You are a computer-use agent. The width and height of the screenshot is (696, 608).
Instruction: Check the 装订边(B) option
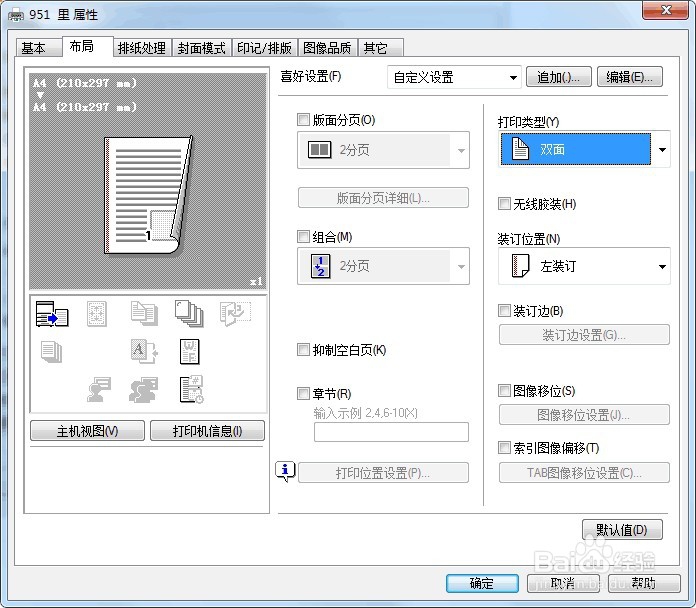tap(504, 310)
